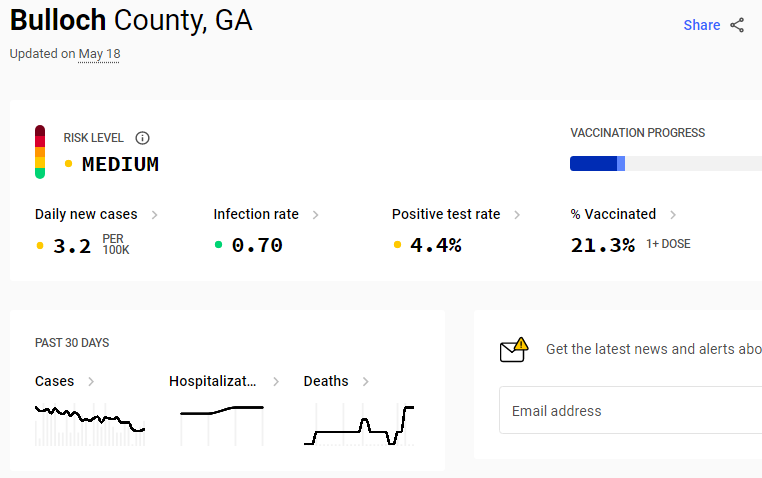Focus the Email address field

coord(631,410)
